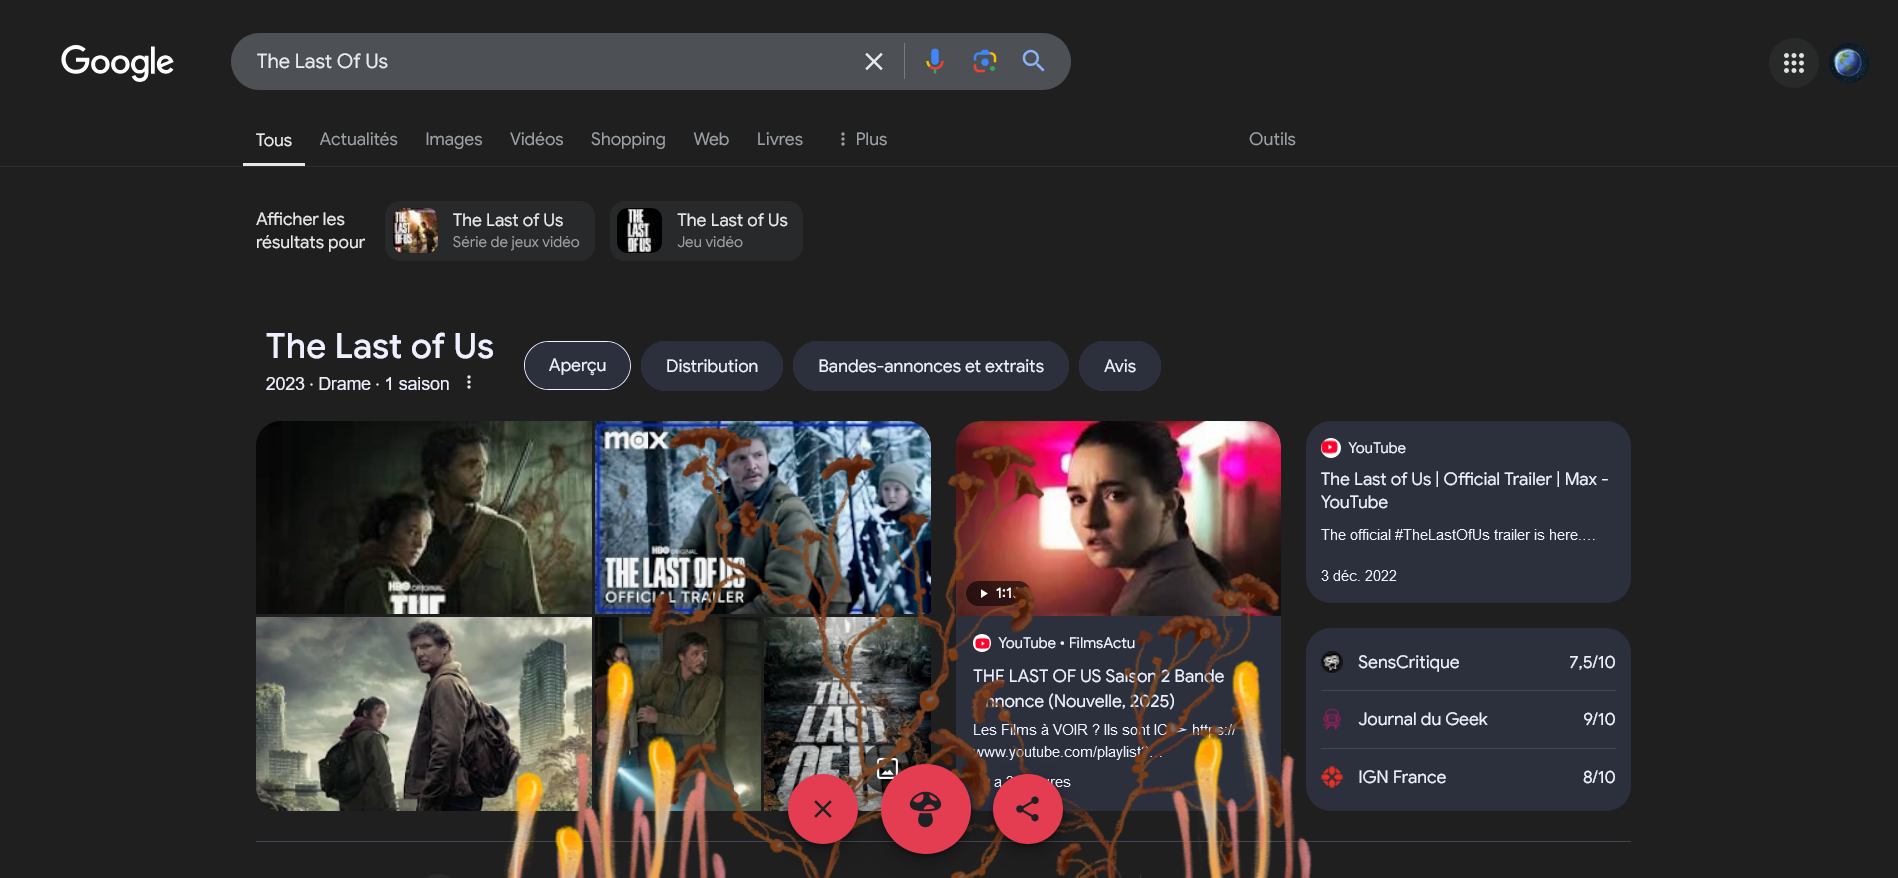Viewport: 1898px width, 878px height.
Task: Switch to the Vidéos tab
Action: pyautogui.click(x=536, y=139)
